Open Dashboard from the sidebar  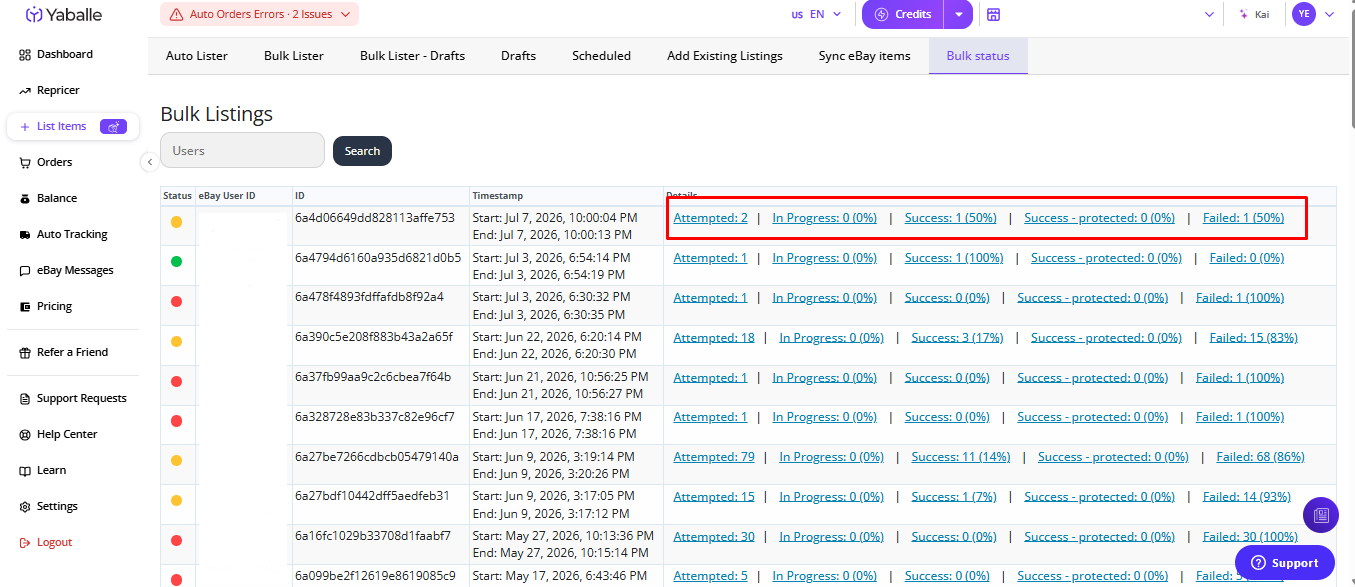[65, 54]
